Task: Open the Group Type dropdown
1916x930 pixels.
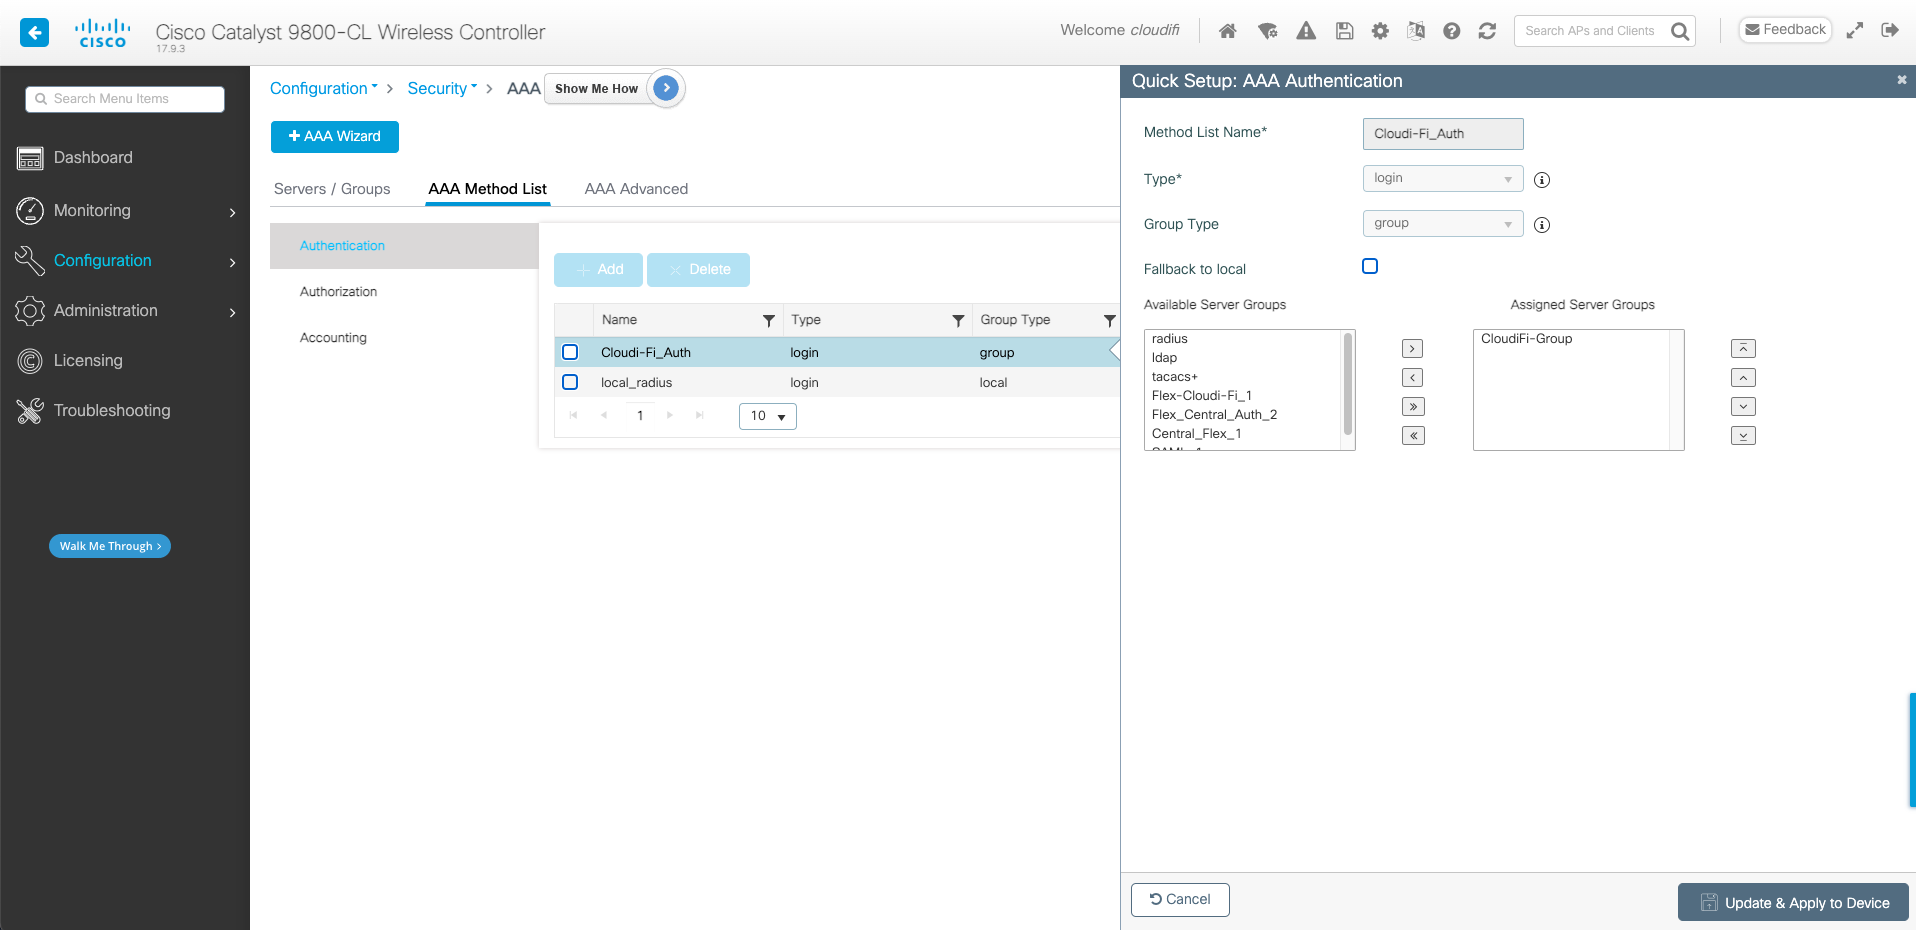Action: (x=1442, y=224)
